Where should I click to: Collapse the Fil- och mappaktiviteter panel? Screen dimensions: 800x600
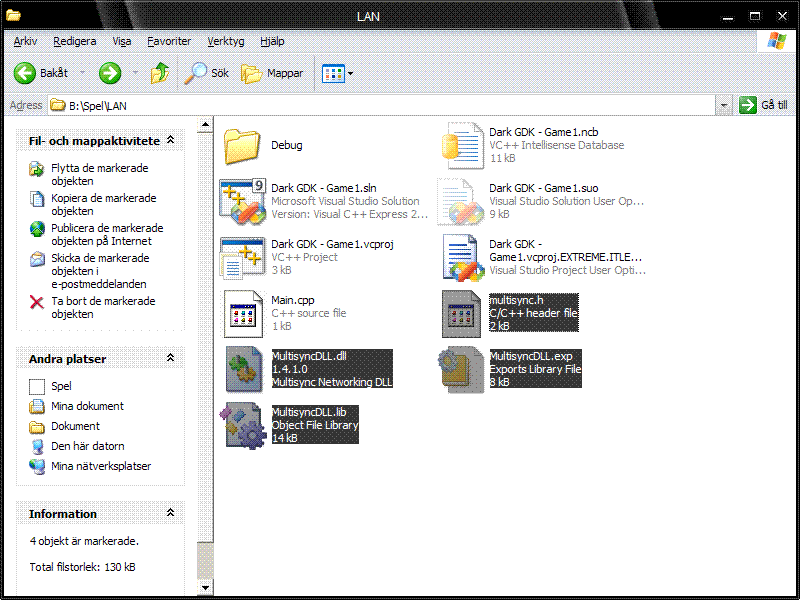point(171,140)
